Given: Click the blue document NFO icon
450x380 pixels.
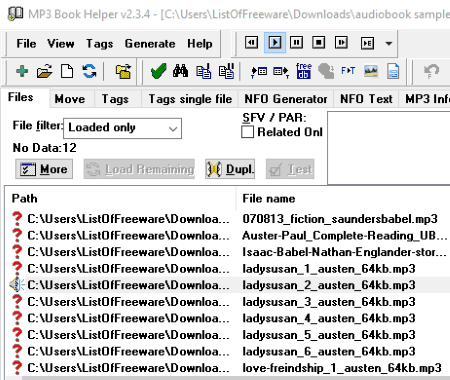Looking at the screenshot, I should pos(393,71).
